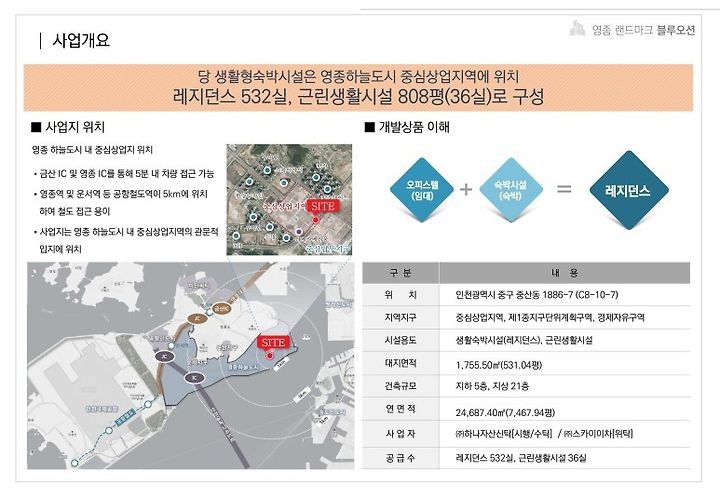720x498 pixels.
Task: Click the 대지면적 row label
Action: point(400,363)
